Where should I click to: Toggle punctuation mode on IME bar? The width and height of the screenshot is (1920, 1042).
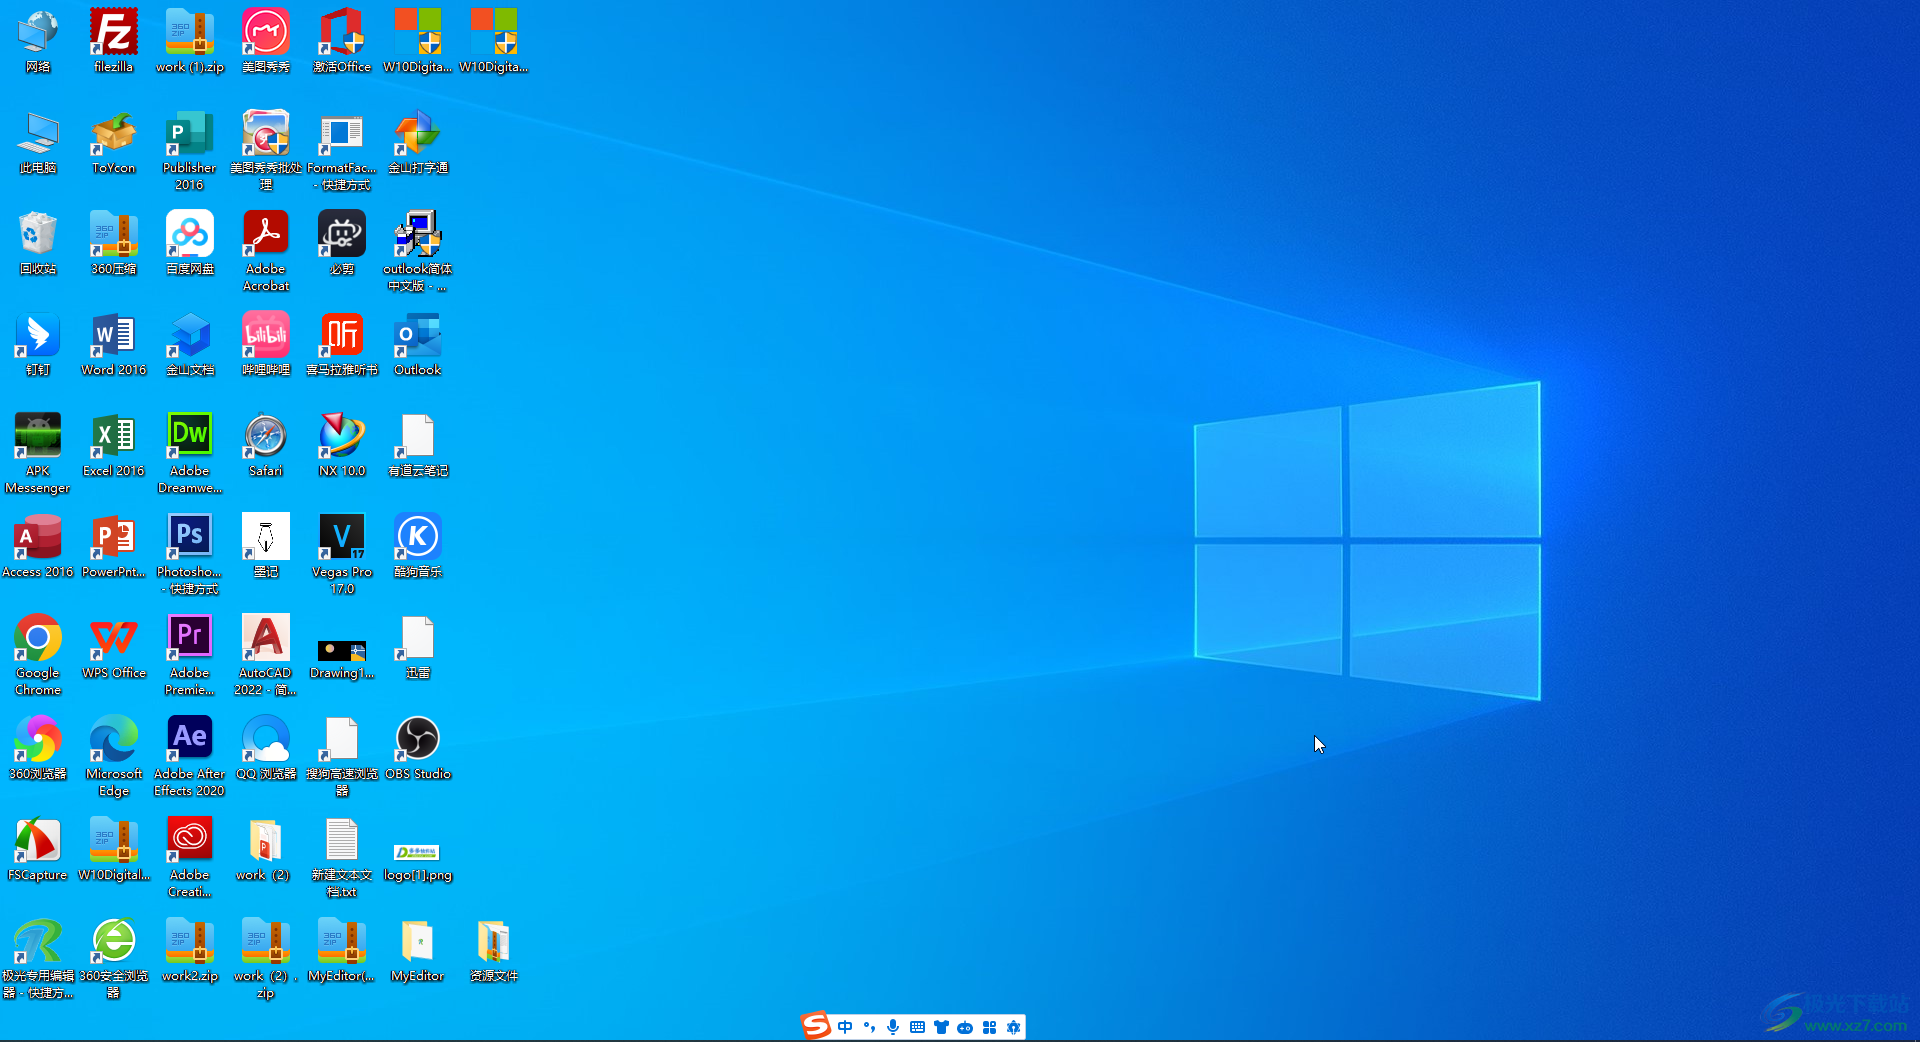869,1027
